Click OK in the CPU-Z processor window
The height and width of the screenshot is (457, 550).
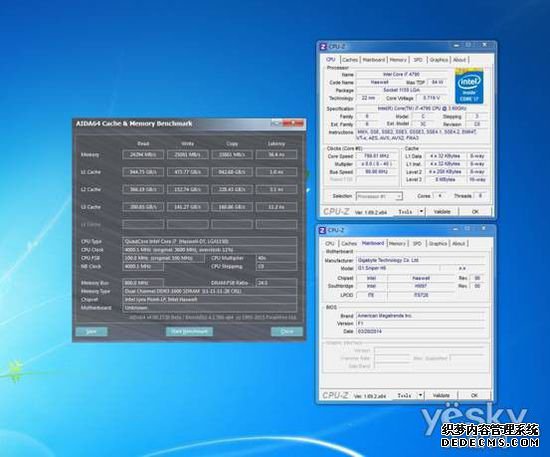coord(475,211)
